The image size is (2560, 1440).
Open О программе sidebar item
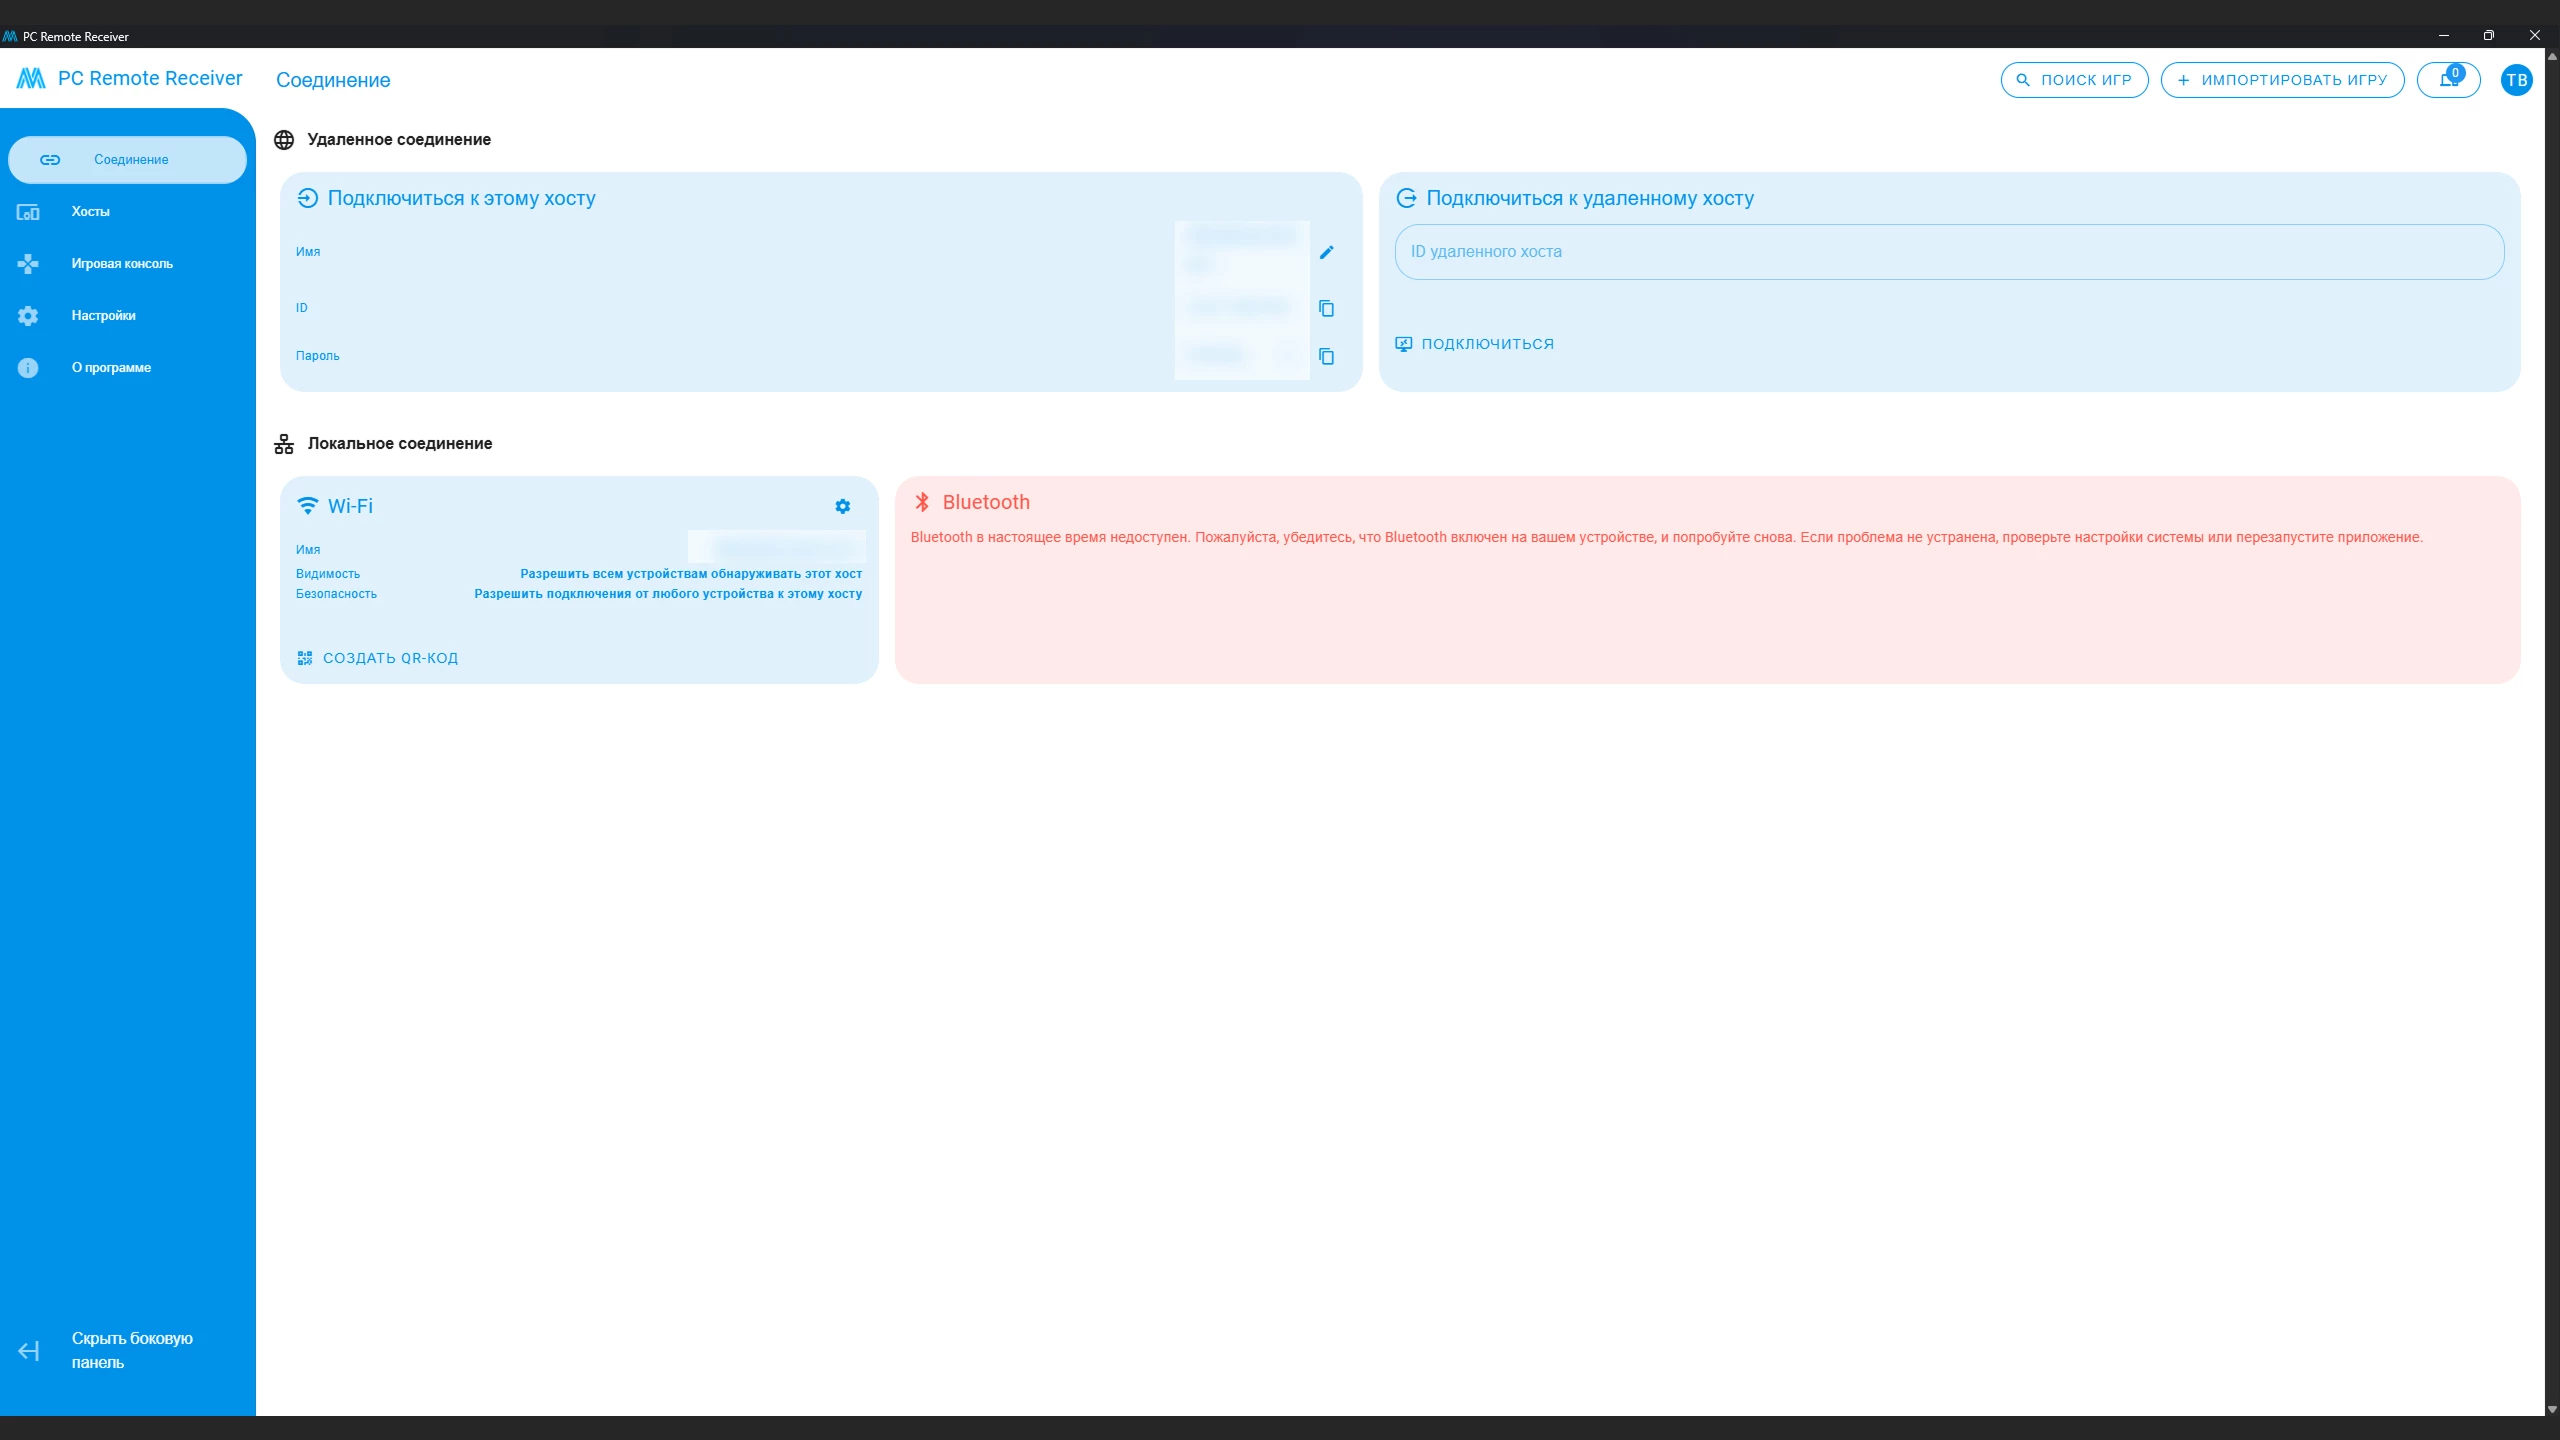pos(110,368)
